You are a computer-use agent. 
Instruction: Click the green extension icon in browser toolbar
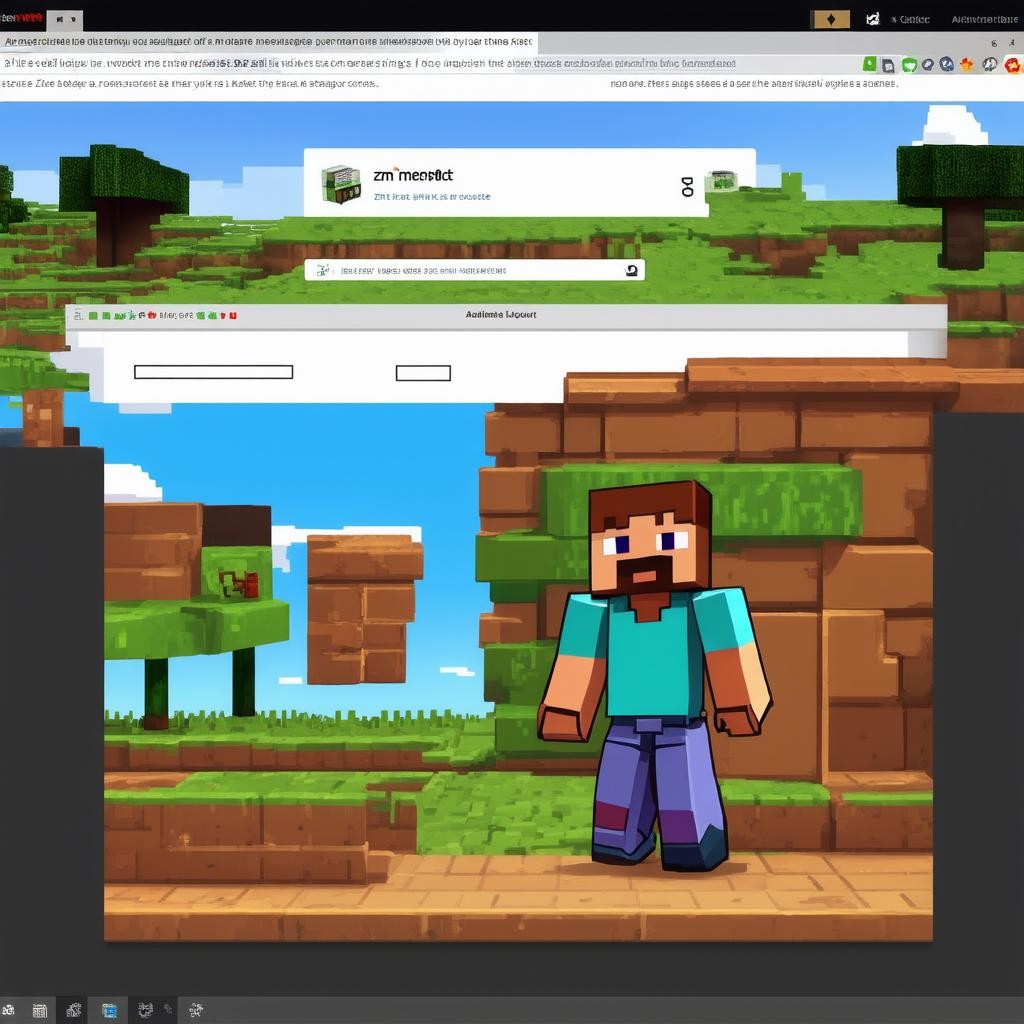[869, 64]
